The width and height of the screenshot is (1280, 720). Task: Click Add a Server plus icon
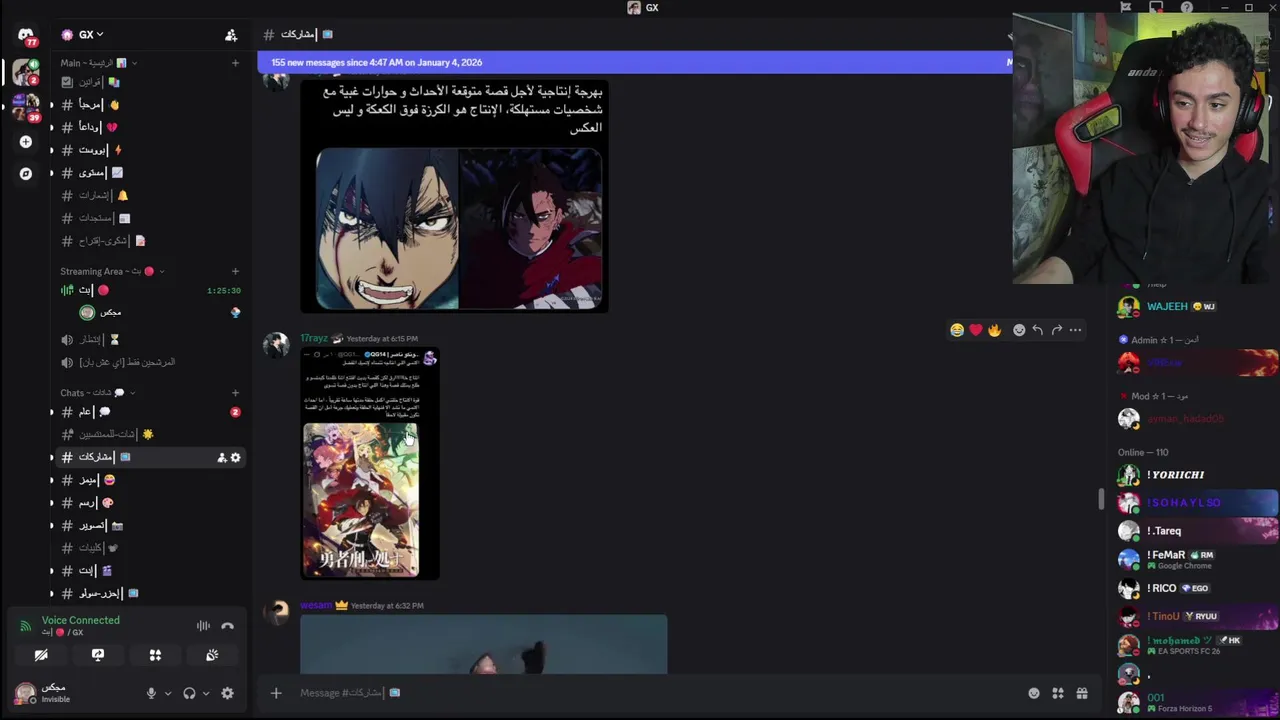(x=26, y=142)
